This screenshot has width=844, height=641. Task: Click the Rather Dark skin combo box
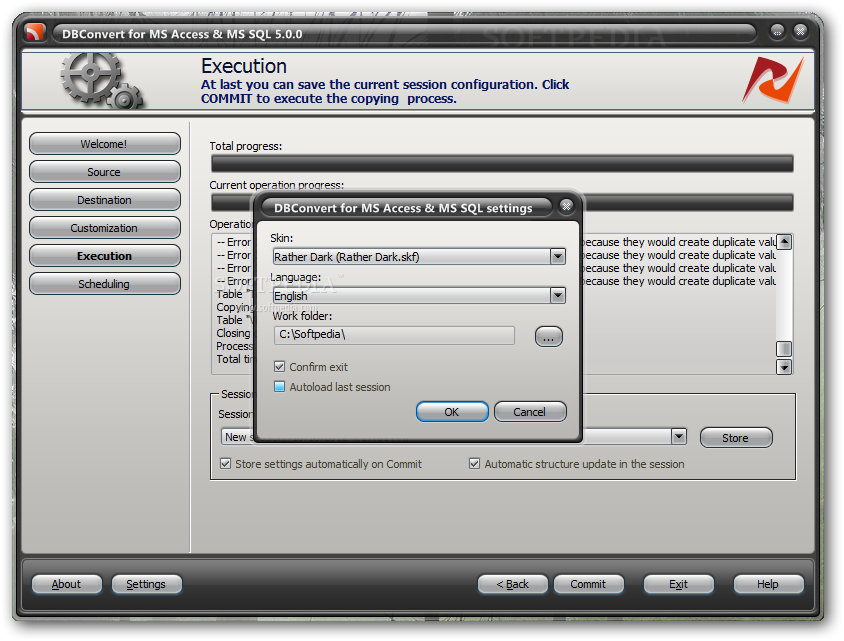pyautogui.click(x=419, y=257)
